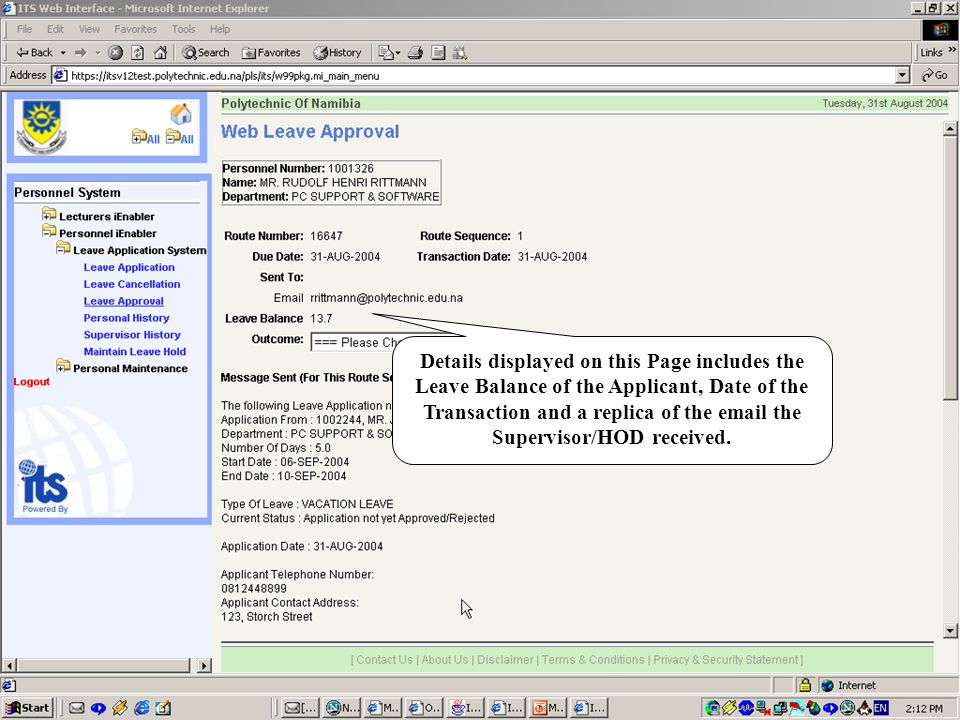Screen dimensions: 960x720
Task: Open the Leave Application link
Action: click(x=129, y=268)
